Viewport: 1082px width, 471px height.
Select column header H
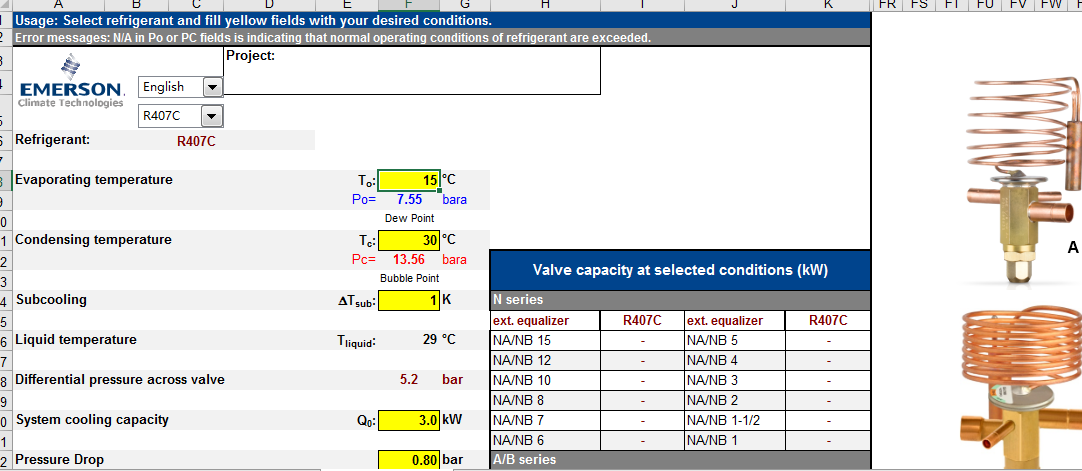point(544,4)
